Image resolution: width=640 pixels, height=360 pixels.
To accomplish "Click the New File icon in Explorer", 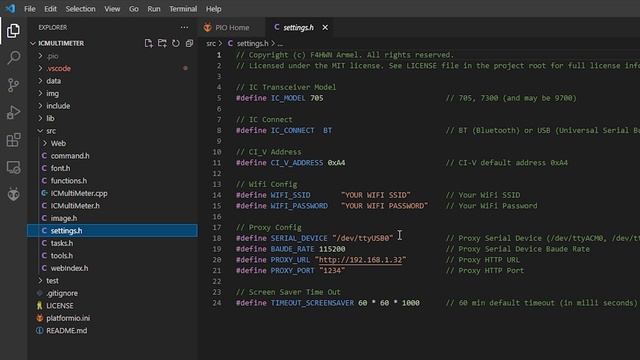I will 148,43.
